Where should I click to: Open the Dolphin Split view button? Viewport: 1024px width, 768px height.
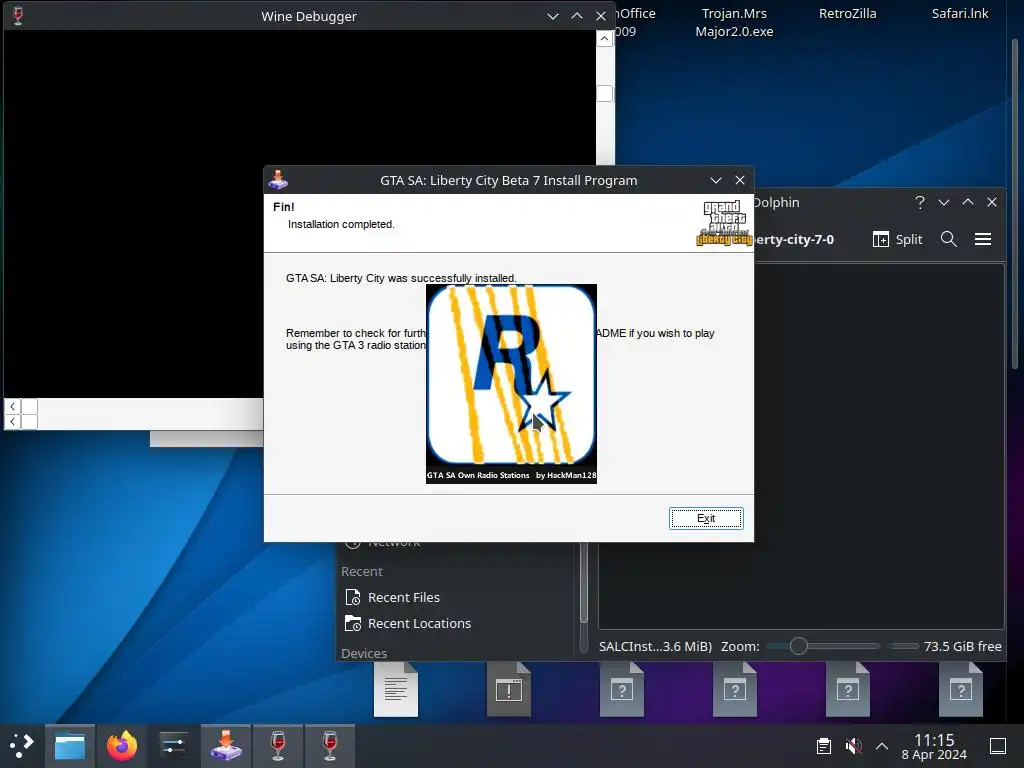click(x=898, y=239)
